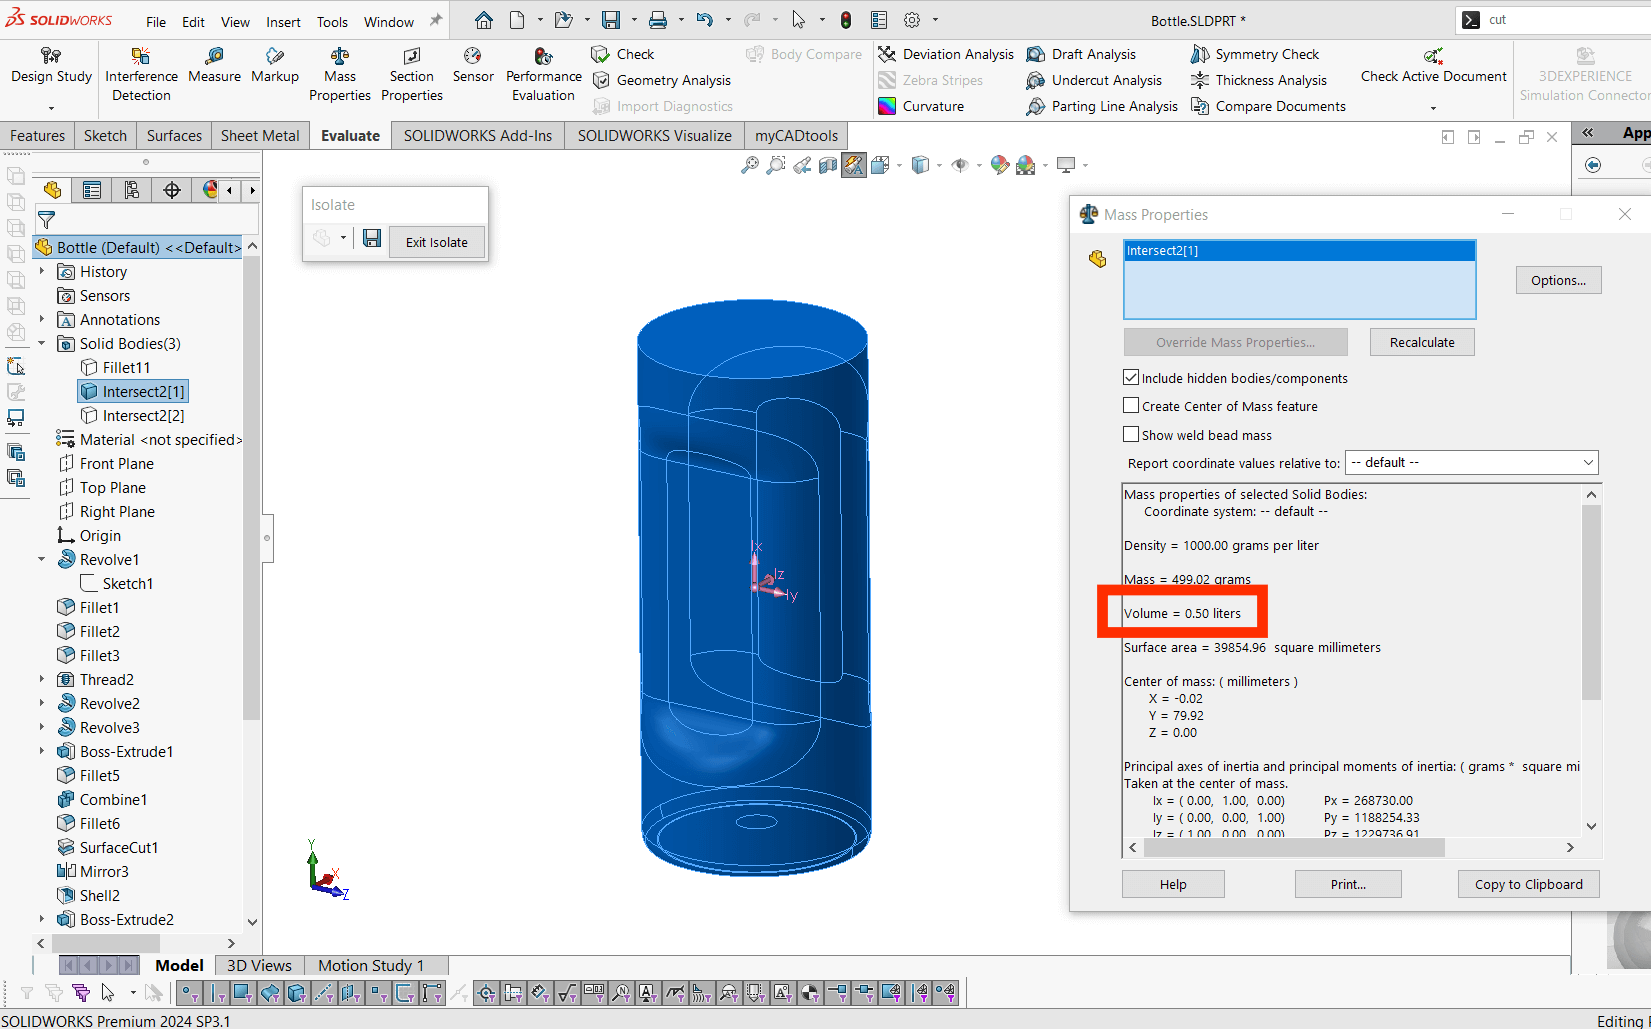Expand the Revolve1 feature
The height and width of the screenshot is (1029, 1651).
point(42,559)
